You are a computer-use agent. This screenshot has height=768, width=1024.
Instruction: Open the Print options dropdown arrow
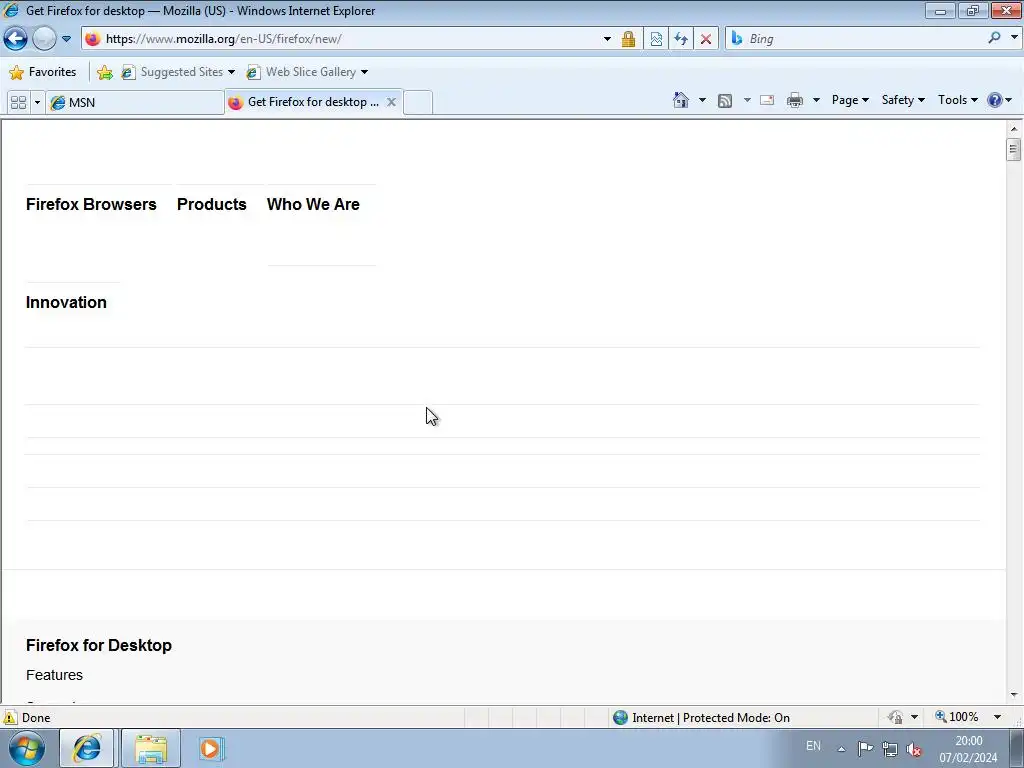(x=816, y=100)
